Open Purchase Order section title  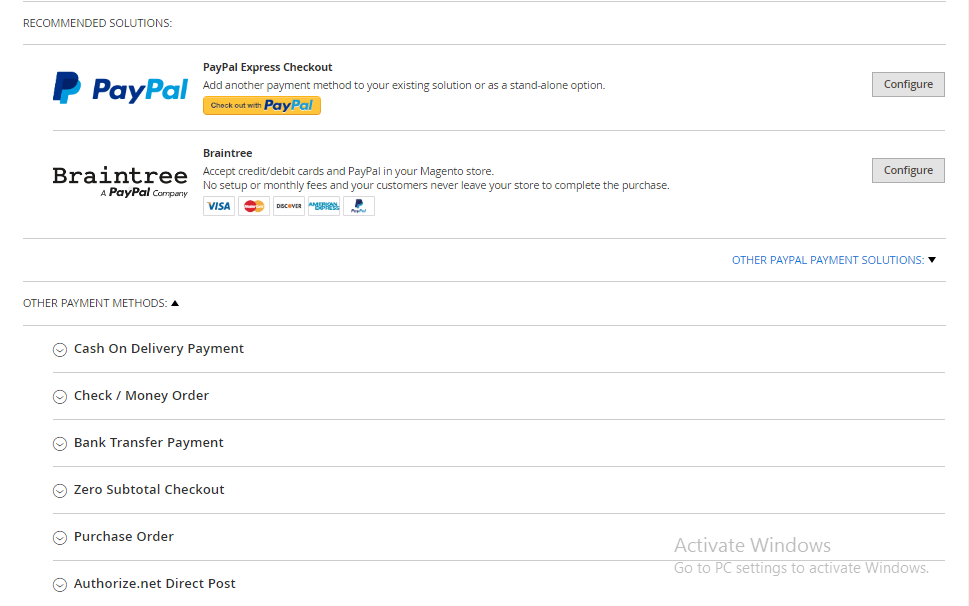(124, 536)
